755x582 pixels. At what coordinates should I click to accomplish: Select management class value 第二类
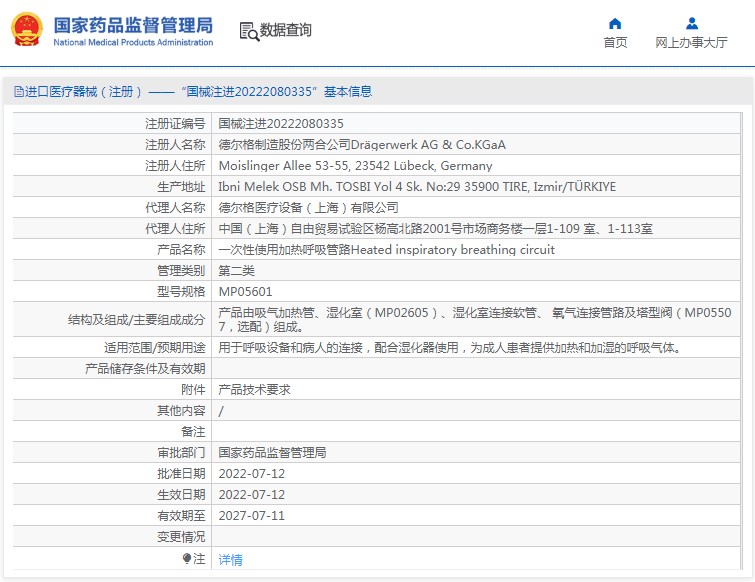pyautogui.click(x=236, y=271)
